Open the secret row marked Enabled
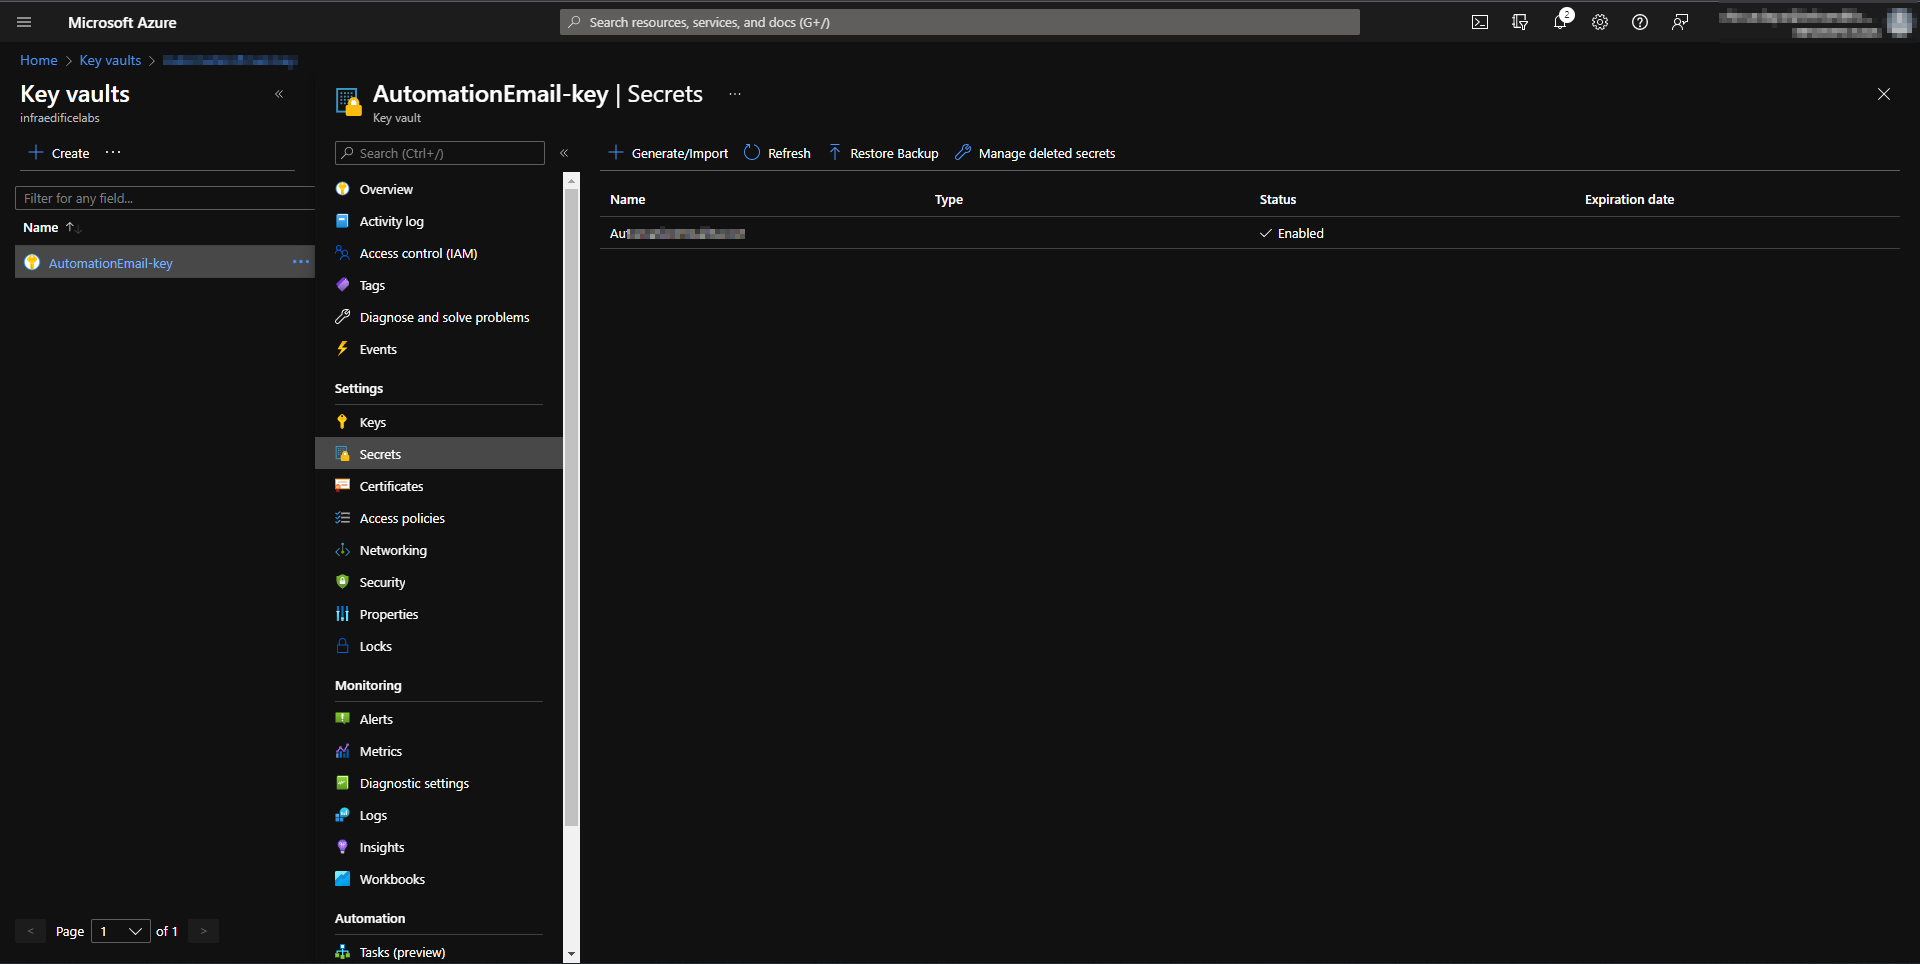Screen dimensions: 1920x964 pos(1250,233)
